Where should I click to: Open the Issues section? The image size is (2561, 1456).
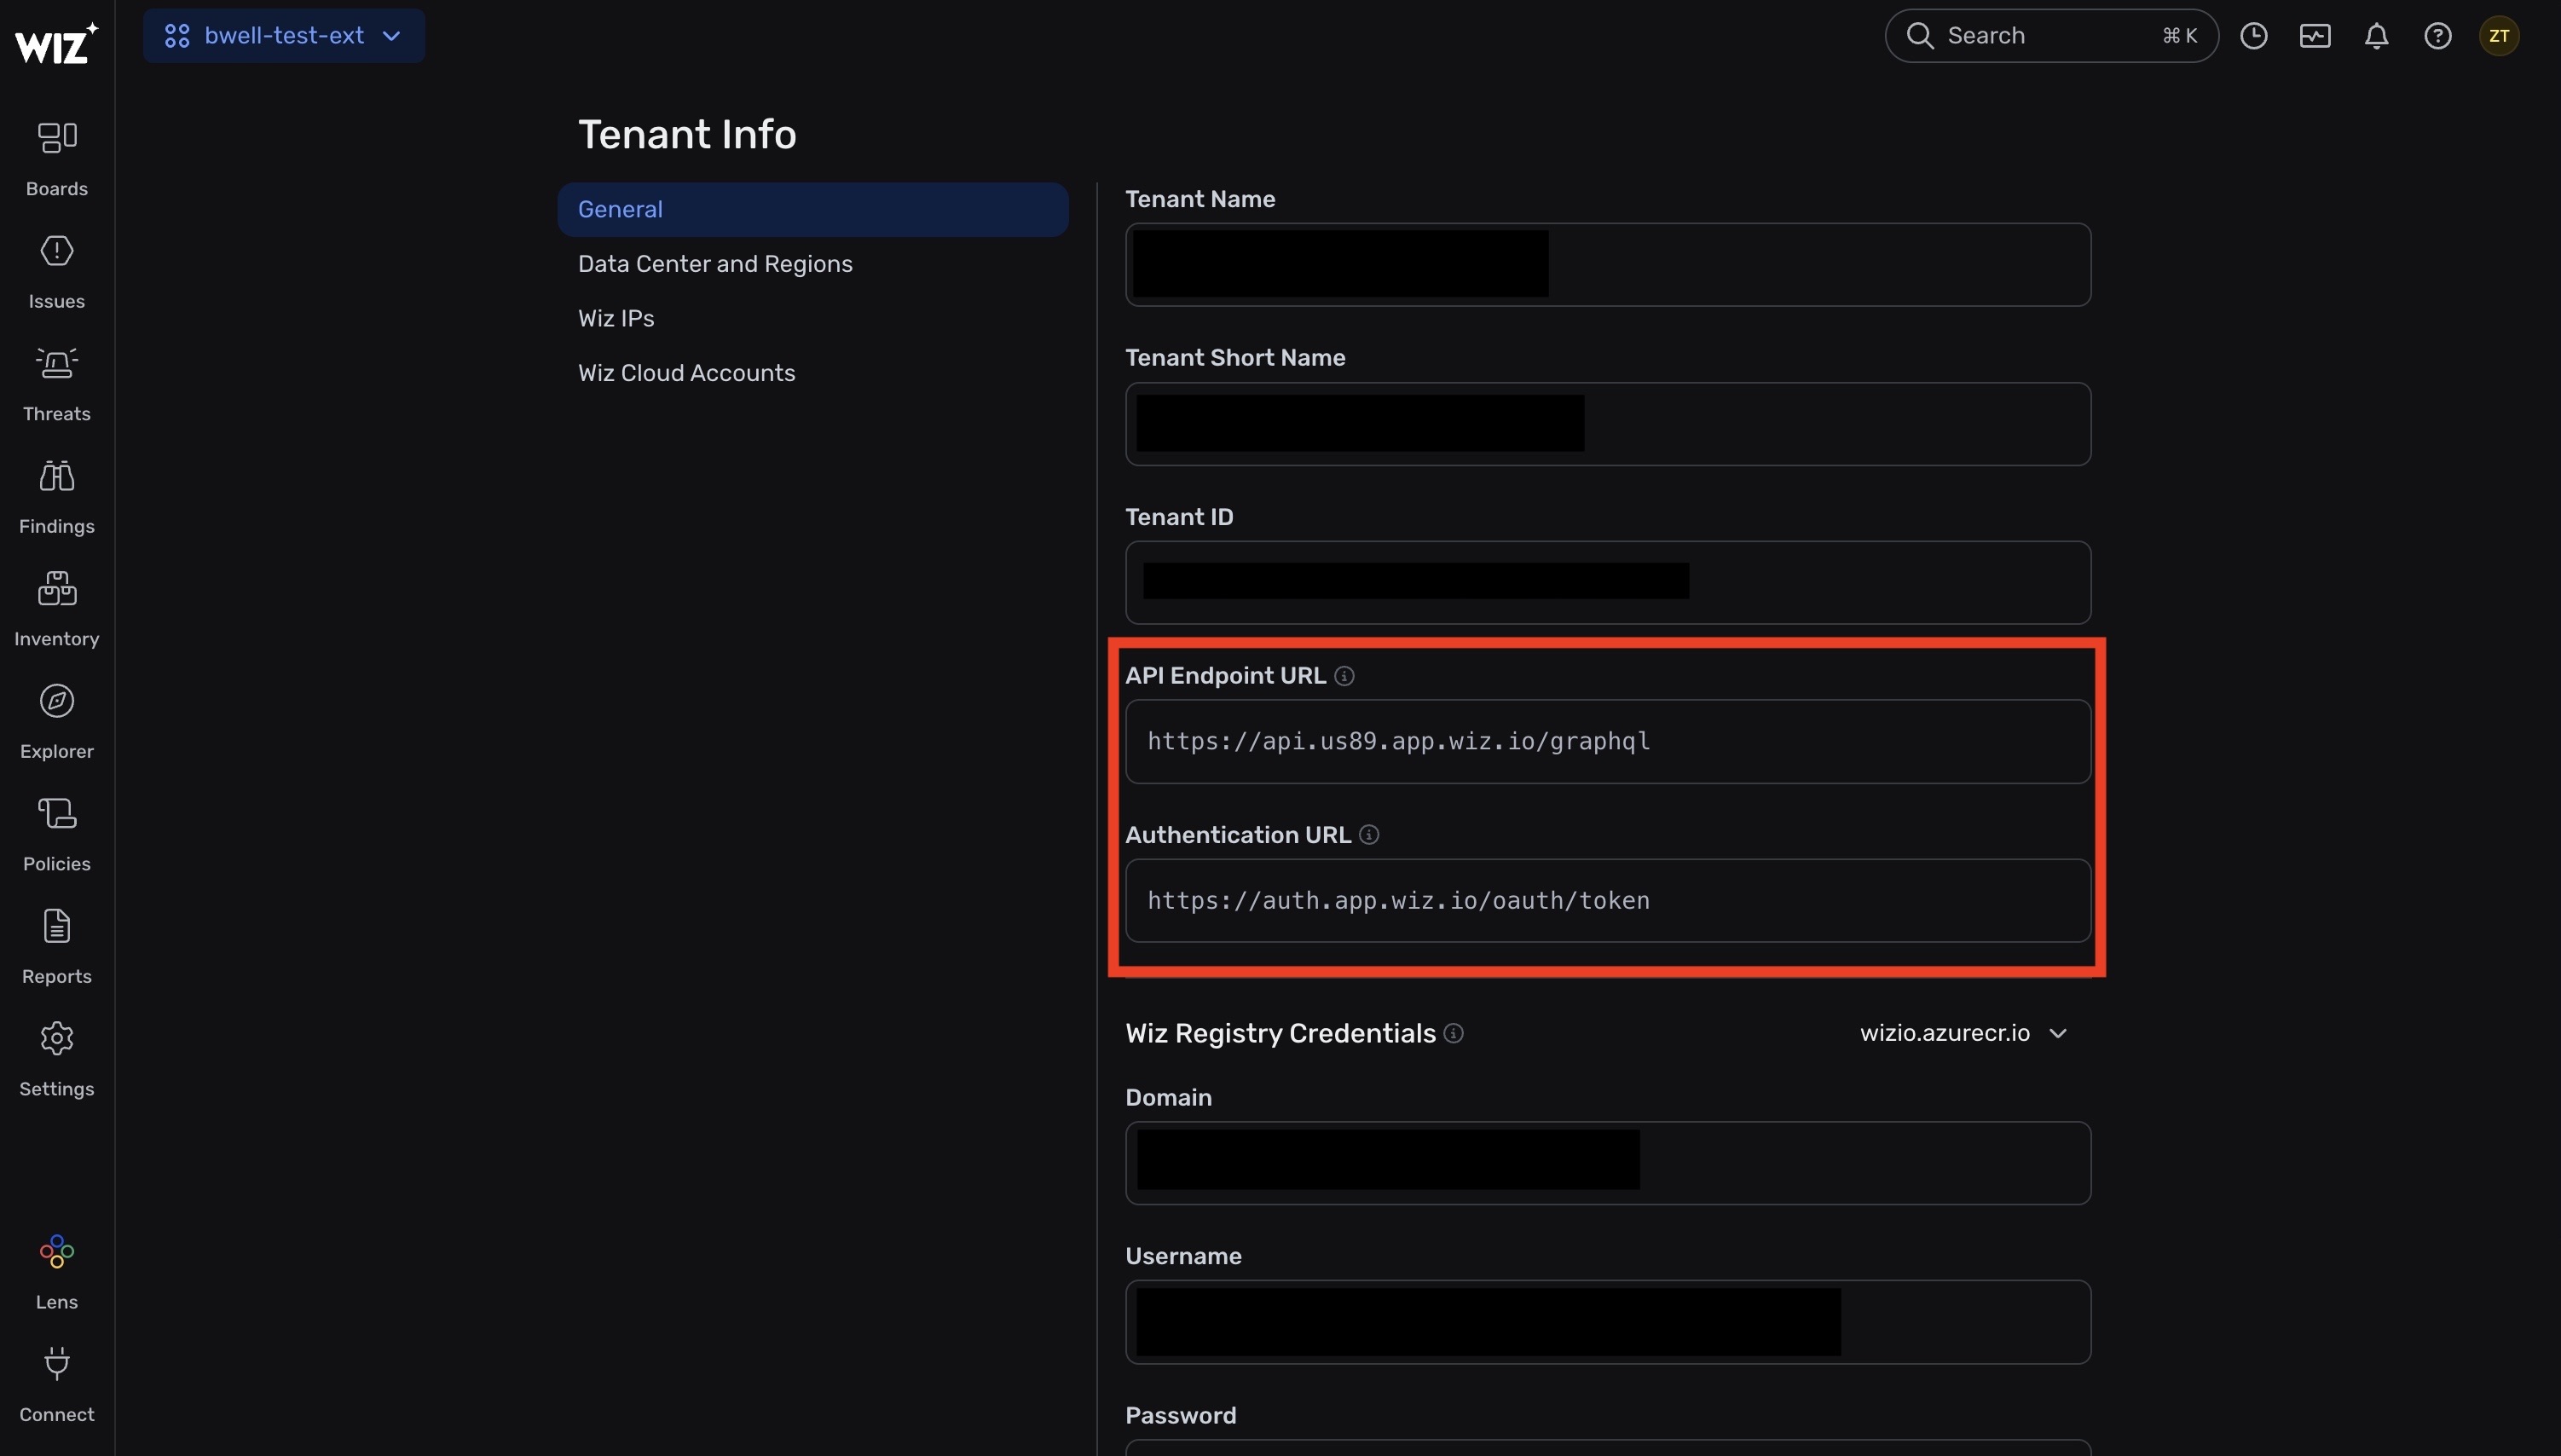pos(57,272)
